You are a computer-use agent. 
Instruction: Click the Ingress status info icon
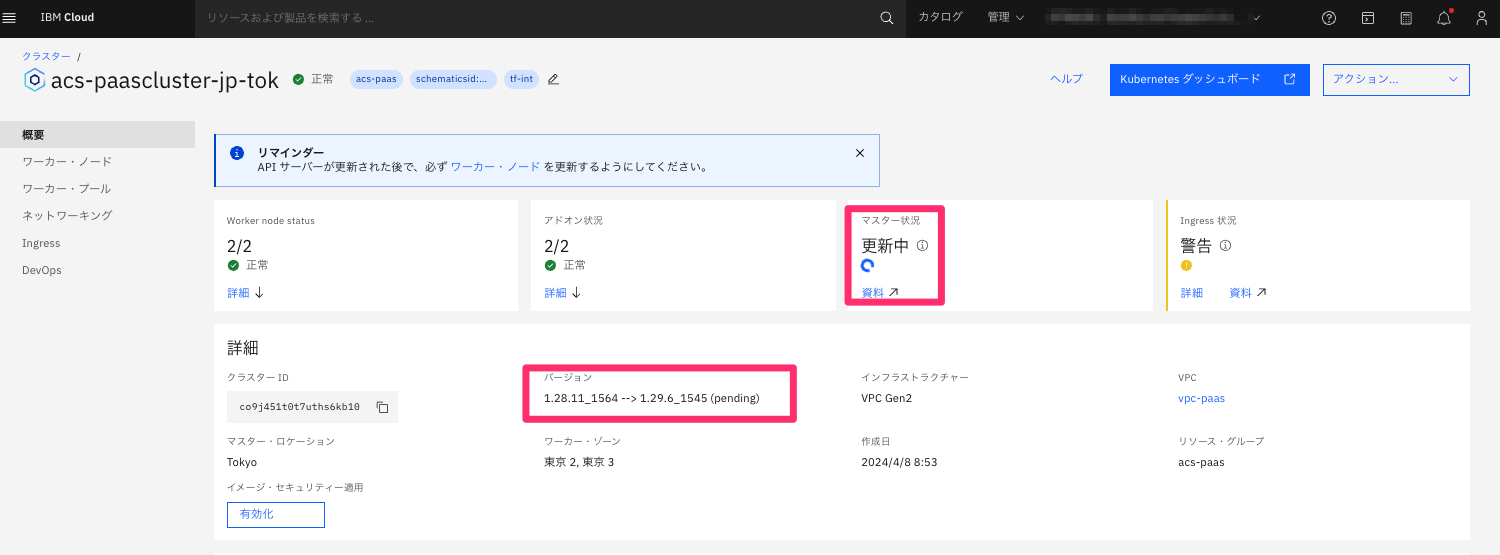pos(1225,245)
